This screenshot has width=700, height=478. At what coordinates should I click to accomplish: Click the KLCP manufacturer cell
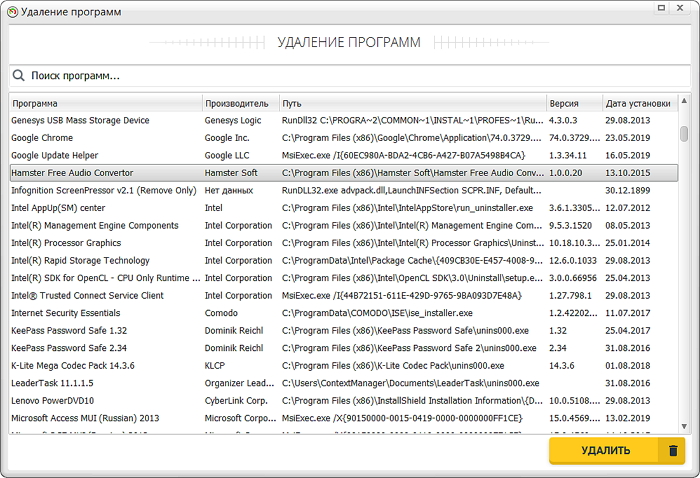point(215,366)
